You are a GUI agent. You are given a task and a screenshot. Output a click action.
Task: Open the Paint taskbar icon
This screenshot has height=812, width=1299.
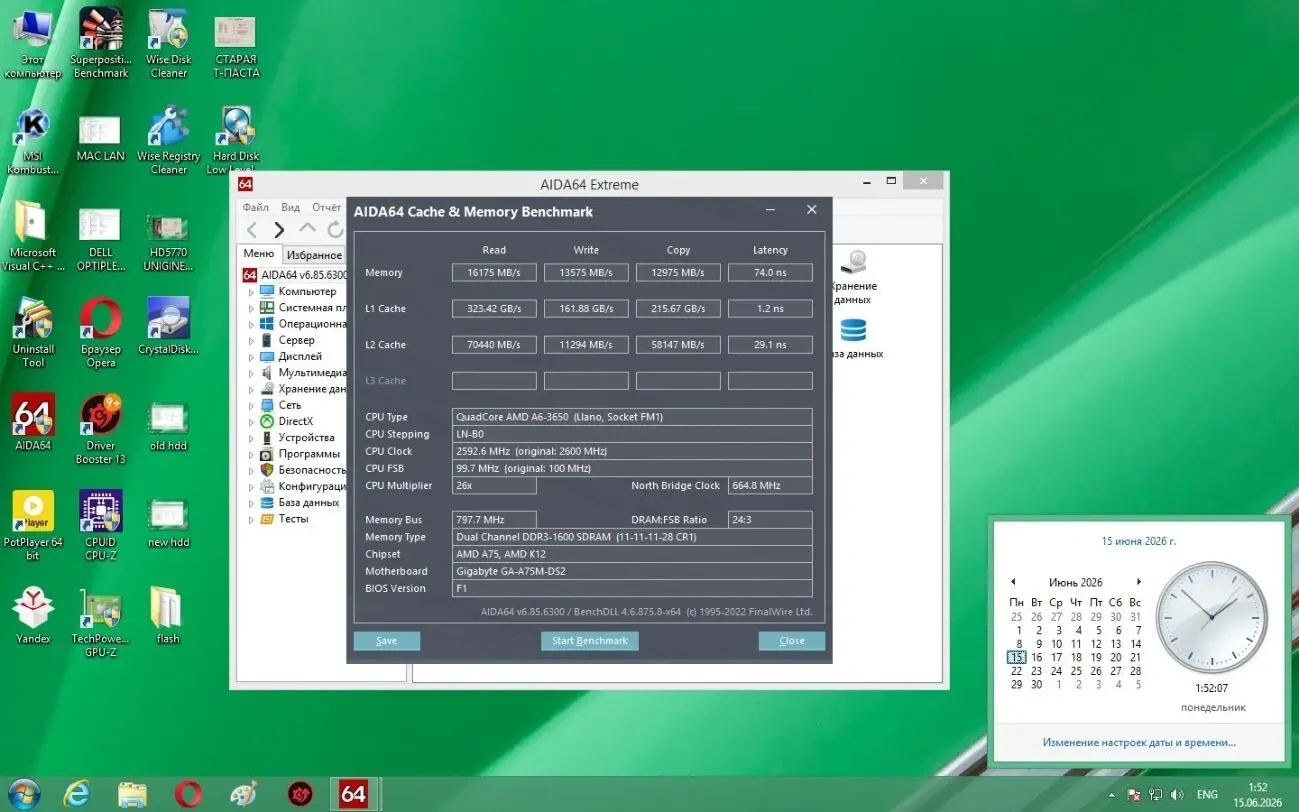tap(243, 794)
